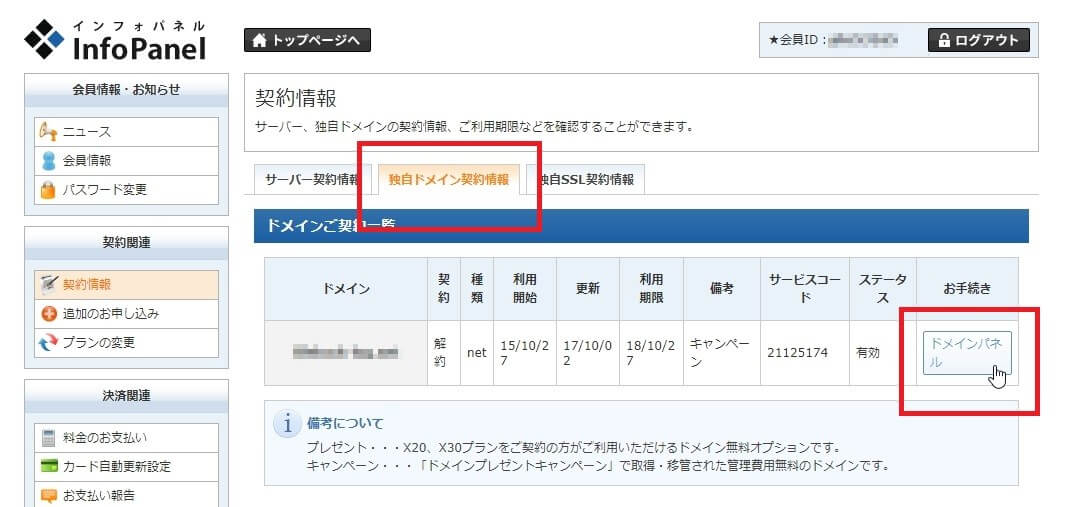Image resolution: width=1073 pixels, height=507 pixels.
Task: Open the ドメインパネル button
Action: (966, 353)
